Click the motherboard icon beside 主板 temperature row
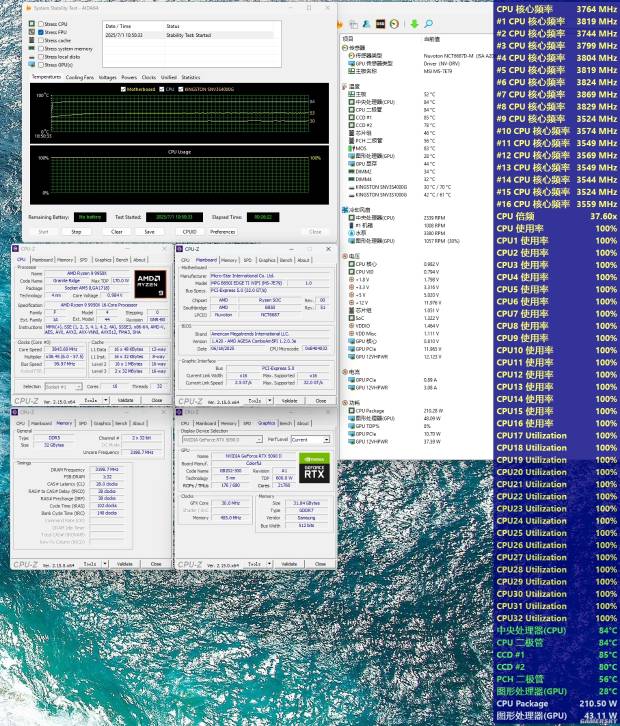The image size is (620, 726). [x=351, y=94]
